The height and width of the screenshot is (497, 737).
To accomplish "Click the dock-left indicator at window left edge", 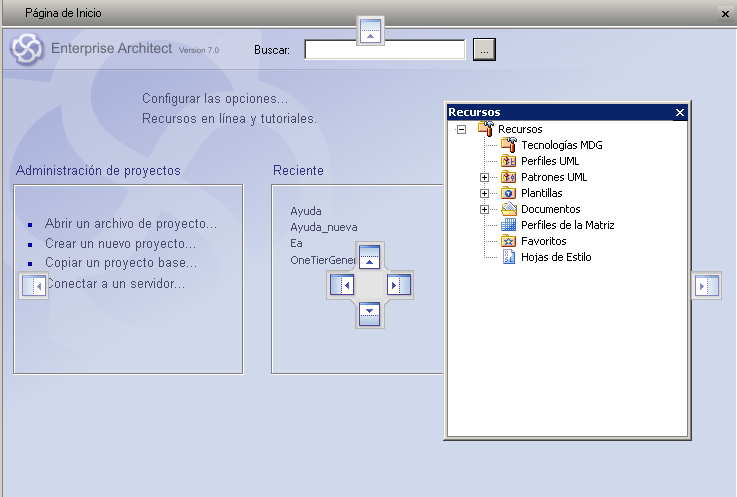I will (34, 285).
